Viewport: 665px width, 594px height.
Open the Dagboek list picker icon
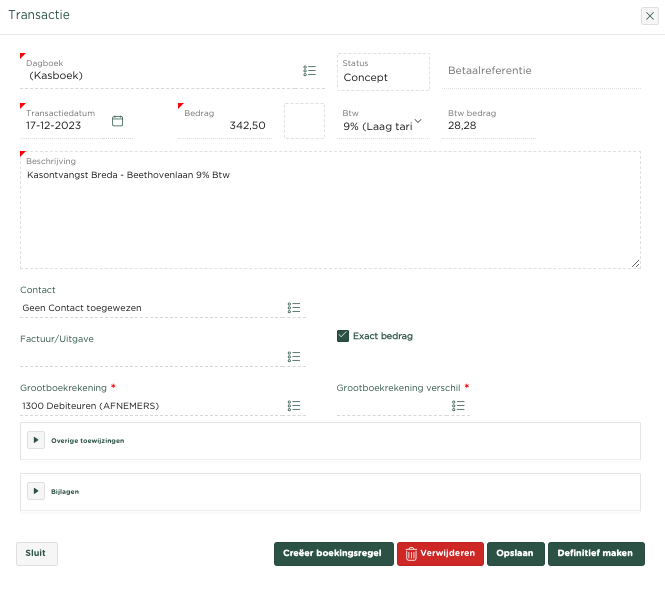coord(310,71)
